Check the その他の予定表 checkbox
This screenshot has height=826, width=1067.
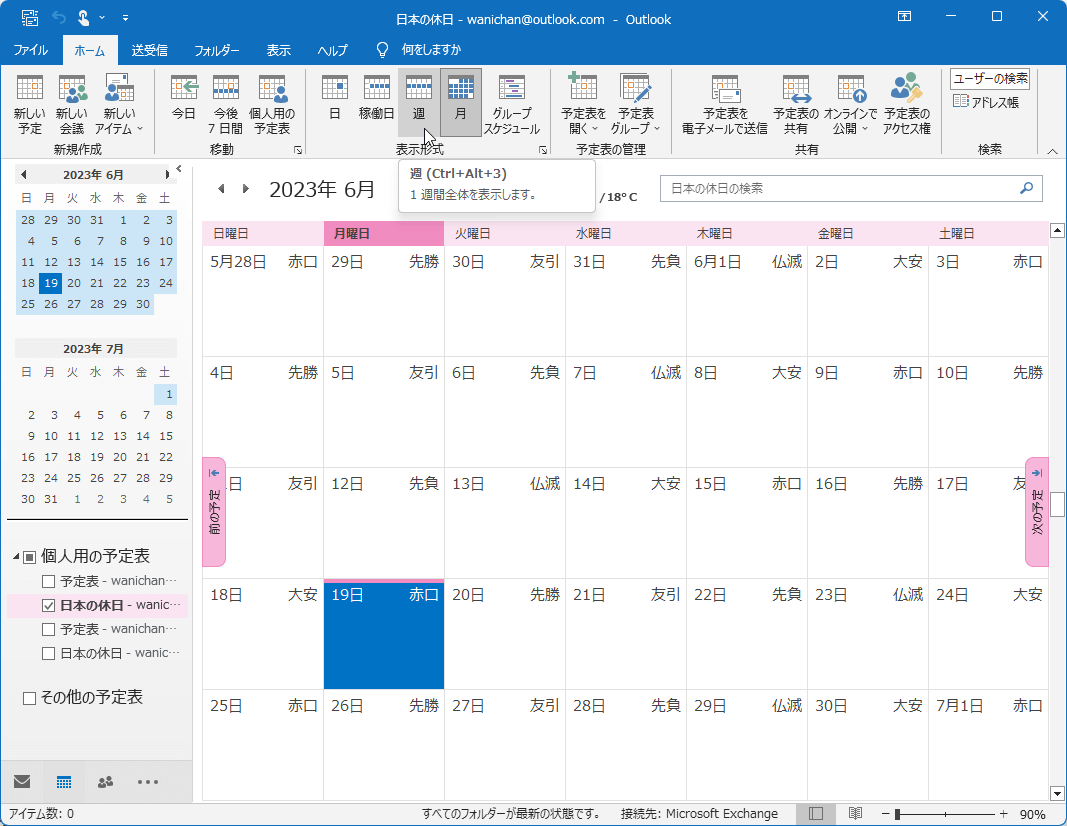click(30, 698)
